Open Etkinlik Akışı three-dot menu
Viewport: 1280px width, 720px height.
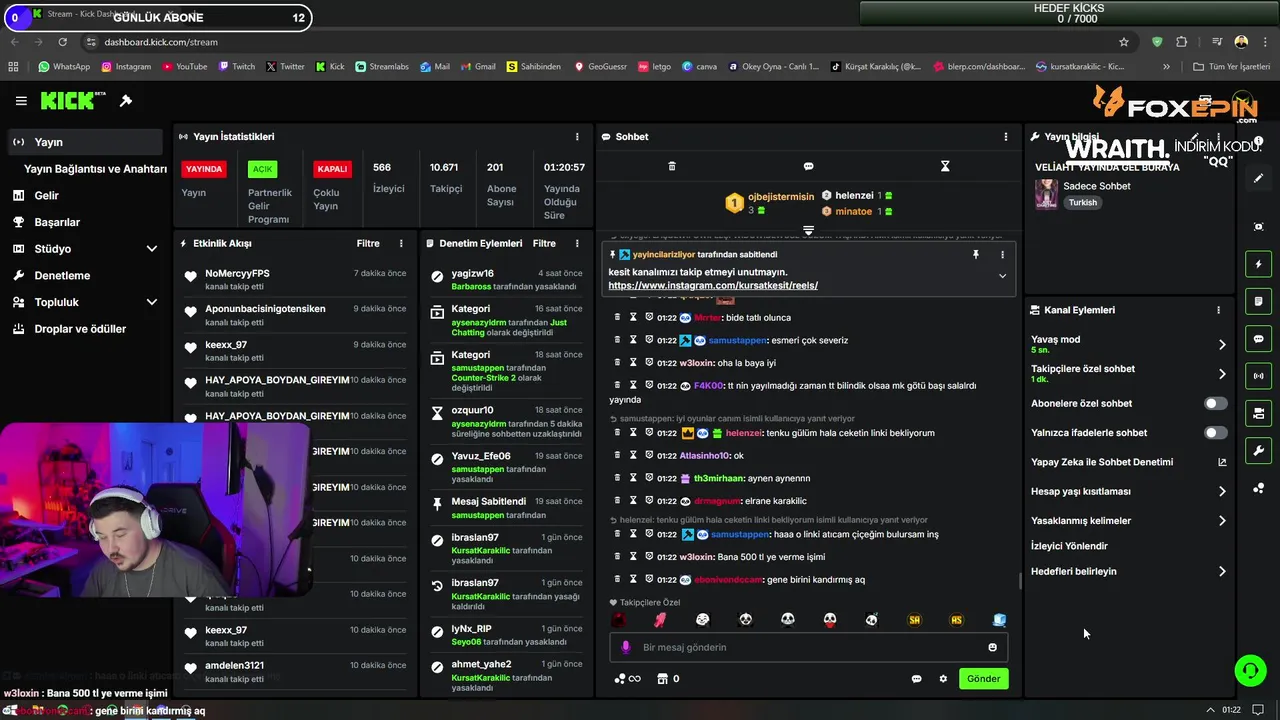401,244
